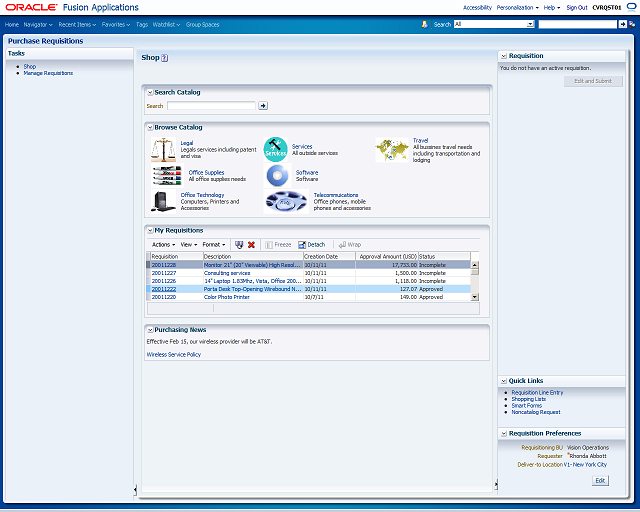This screenshot has width=640, height=512.
Task: Open the Format menu in My Requisitions
Action: coord(214,245)
